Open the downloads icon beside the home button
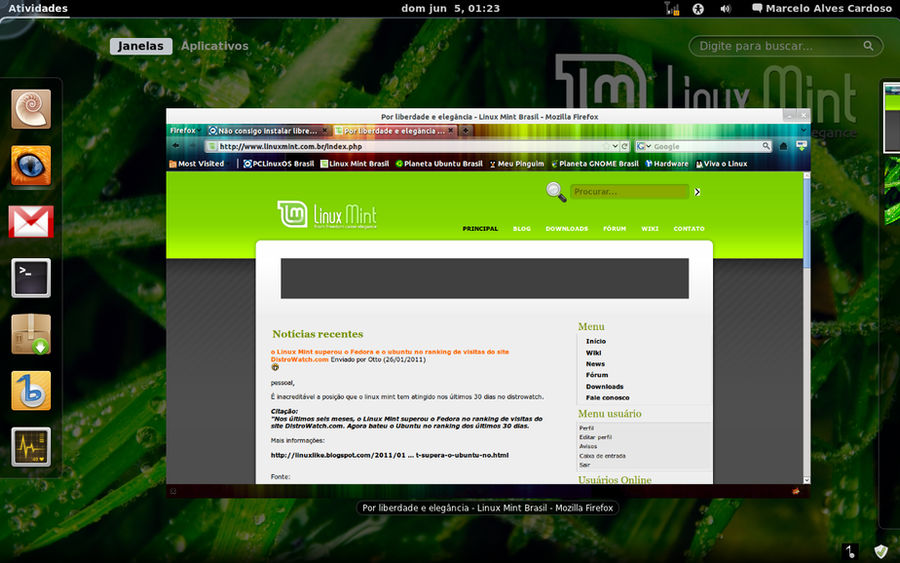 [x=801, y=146]
